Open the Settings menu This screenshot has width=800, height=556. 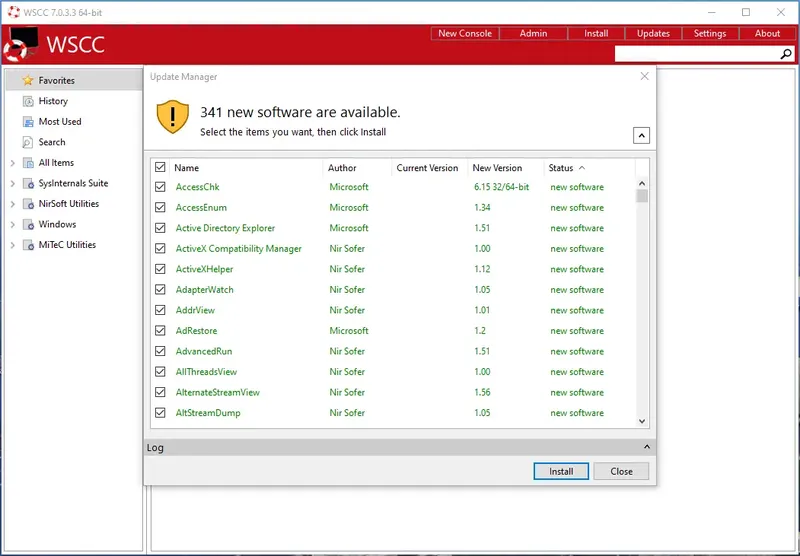pyautogui.click(x=710, y=34)
